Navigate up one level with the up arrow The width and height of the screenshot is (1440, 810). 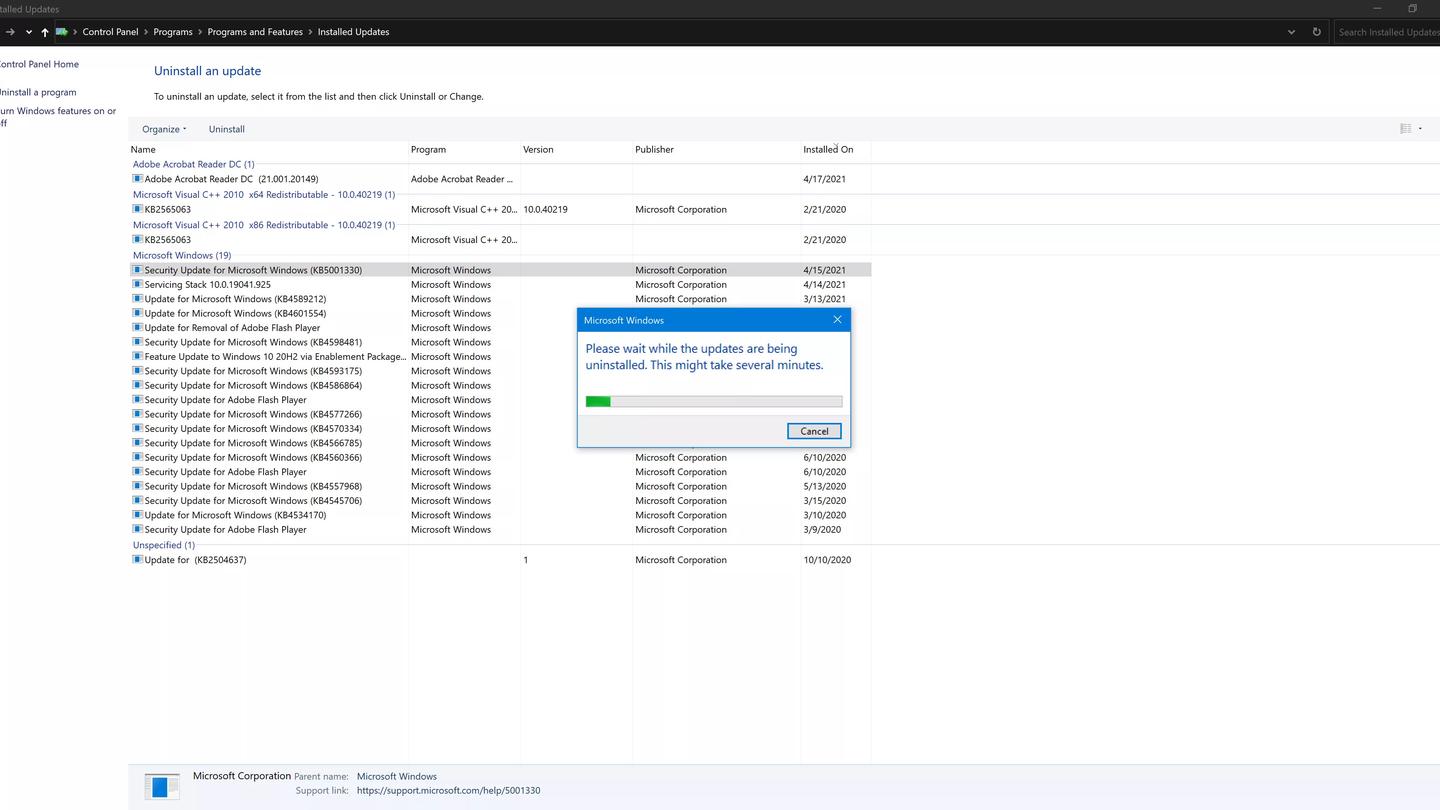[45, 31]
